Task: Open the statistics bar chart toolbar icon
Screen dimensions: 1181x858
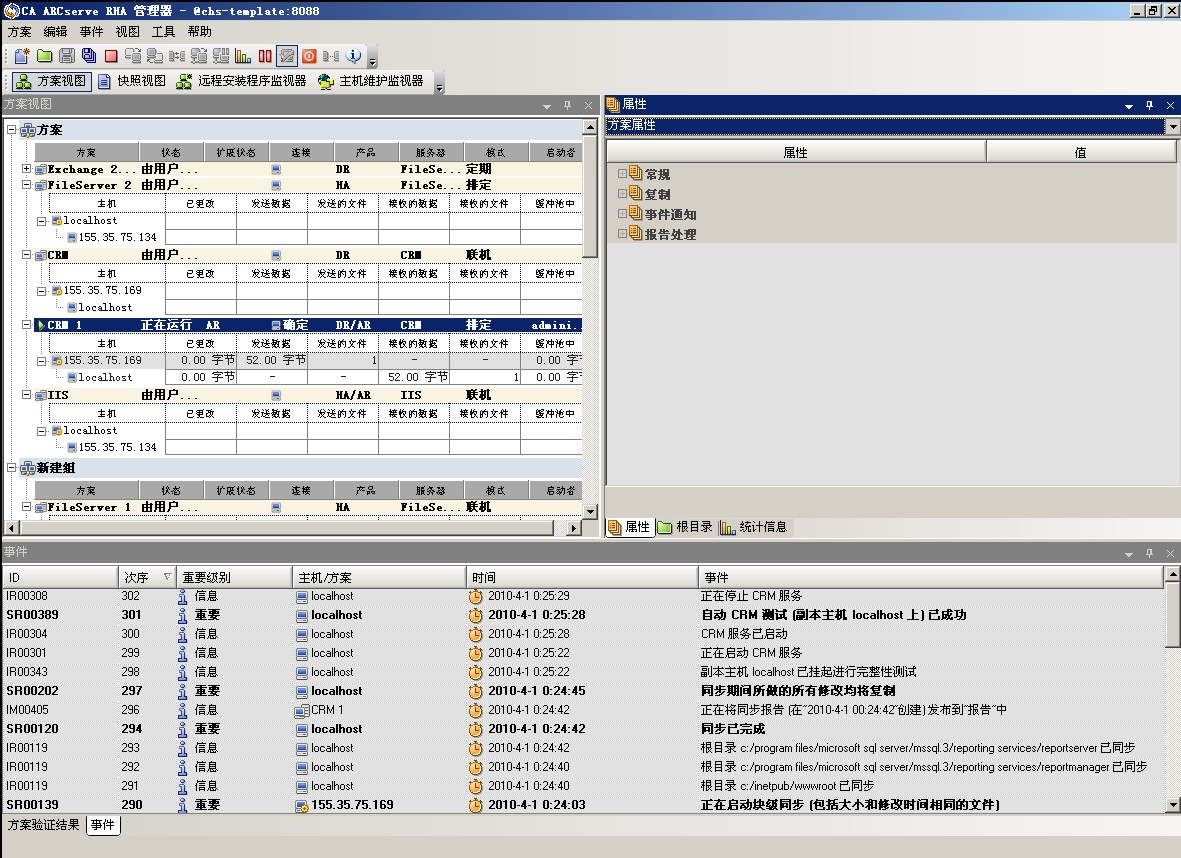Action: click(x=243, y=56)
